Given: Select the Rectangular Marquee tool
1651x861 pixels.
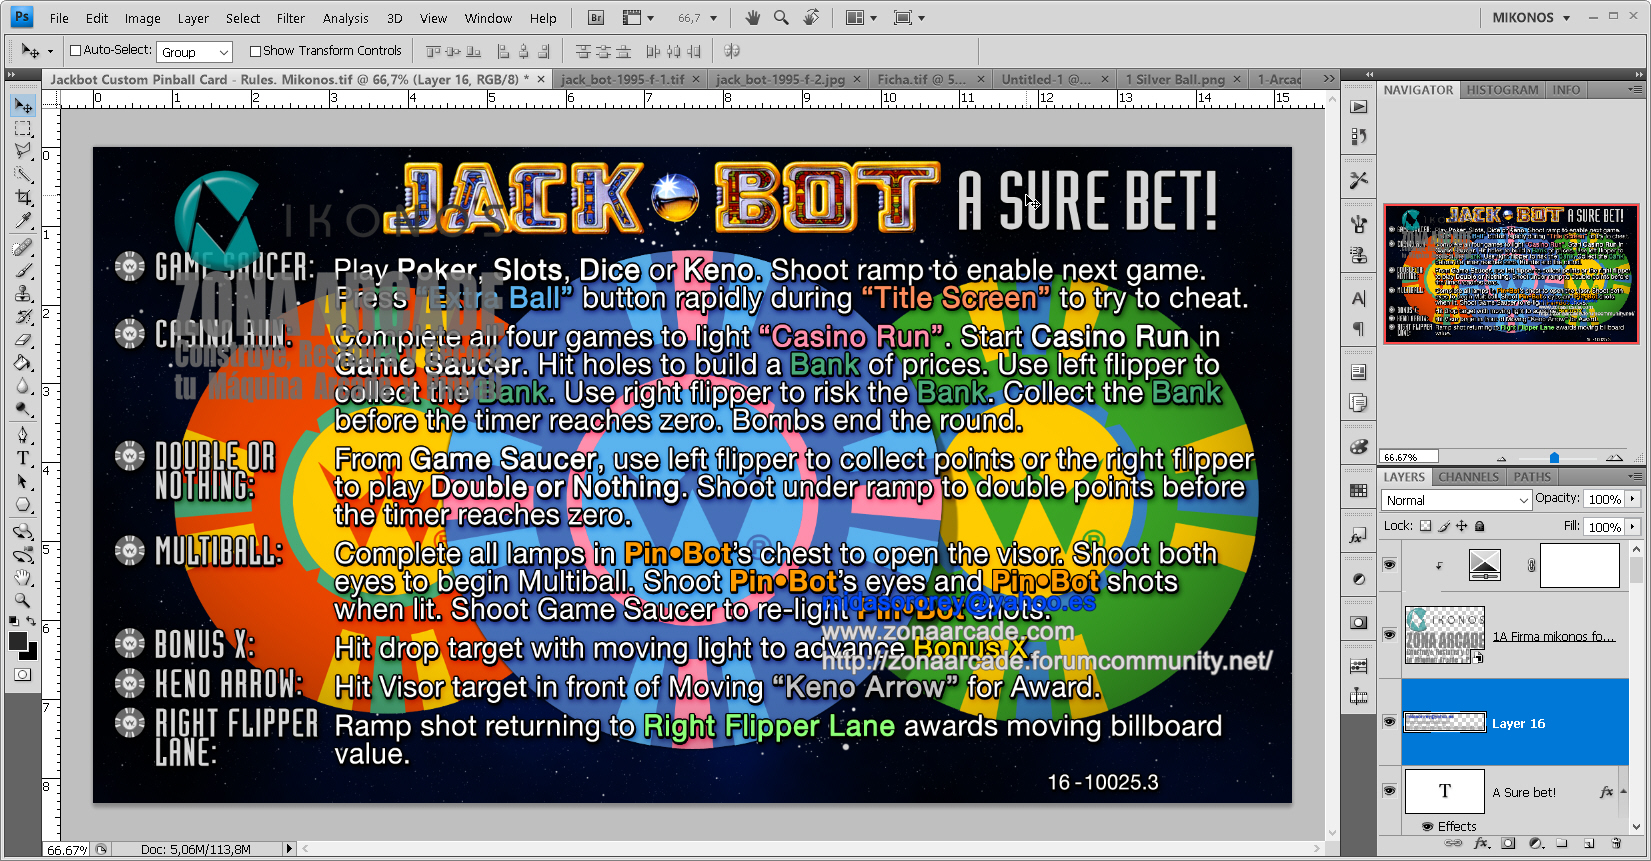Looking at the screenshot, I should point(23,129).
